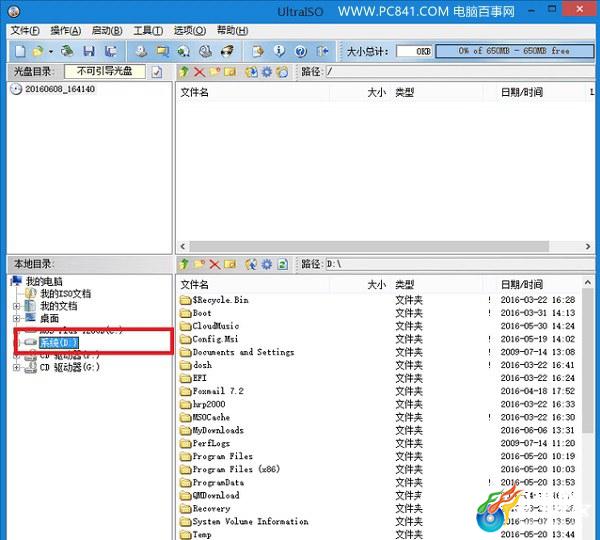Click the Extract icon in image pane toolbar
Image resolution: width=600 pixels, height=540 pixels.
click(251, 72)
